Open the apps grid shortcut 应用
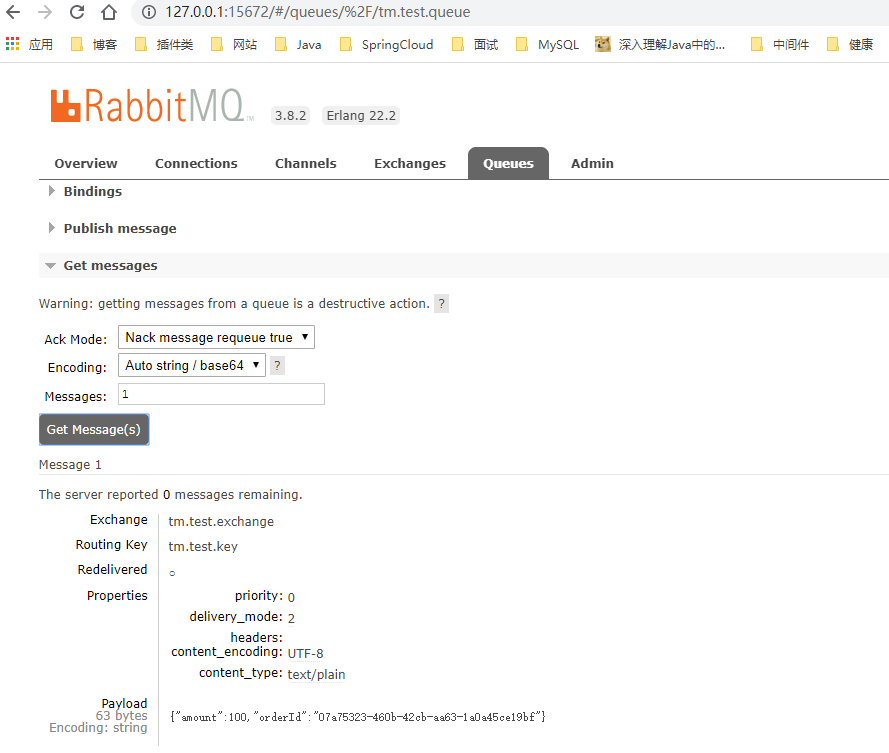Screen dimensions: 889x753 [29, 44]
